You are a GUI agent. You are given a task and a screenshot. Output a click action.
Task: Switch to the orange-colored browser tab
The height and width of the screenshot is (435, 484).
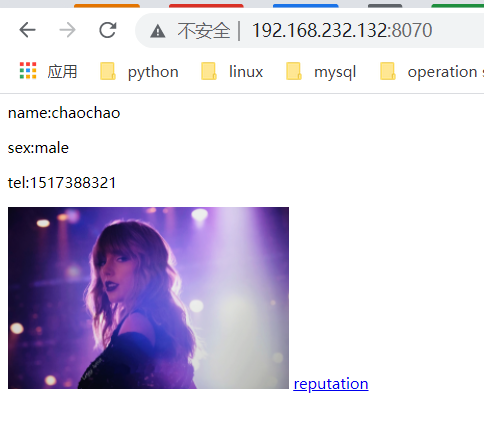coord(107,6)
